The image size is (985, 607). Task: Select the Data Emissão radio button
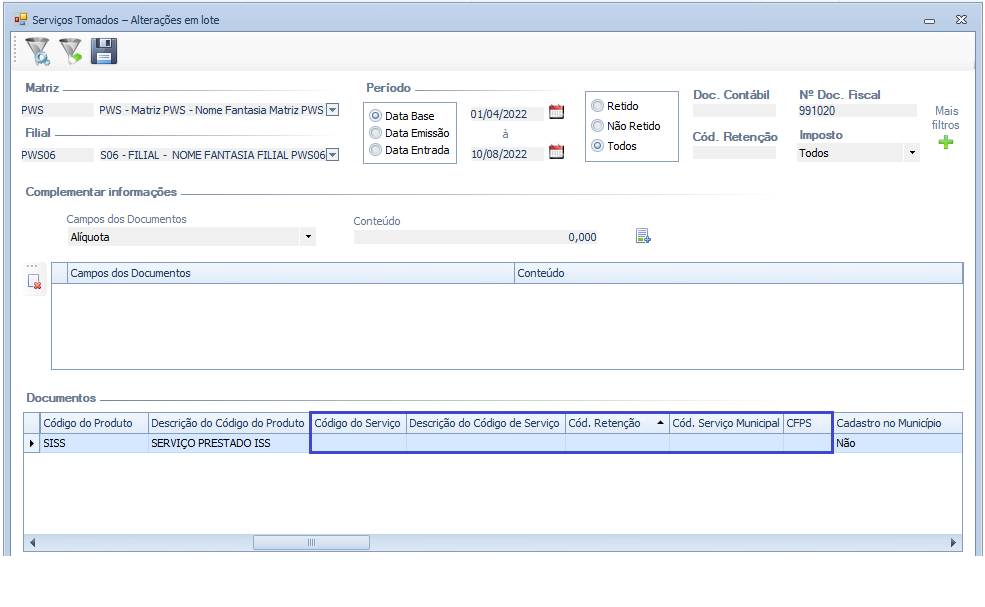[376, 133]
